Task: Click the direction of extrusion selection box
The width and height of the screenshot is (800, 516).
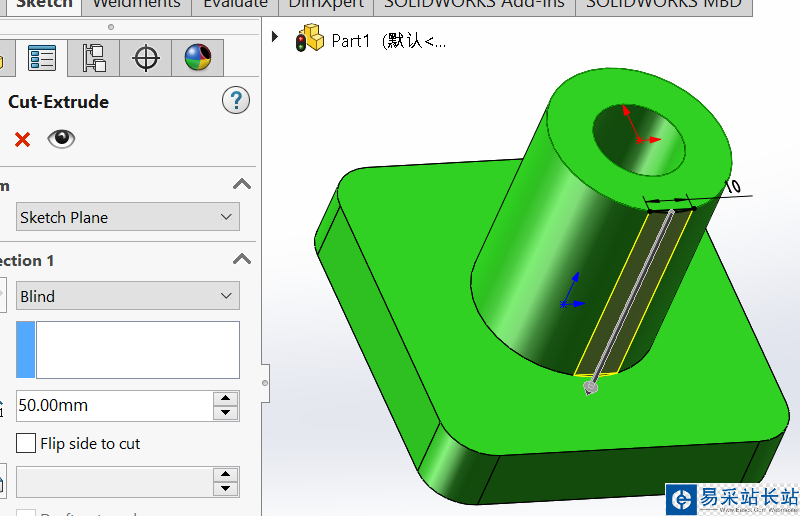Action: click(138, 350)
